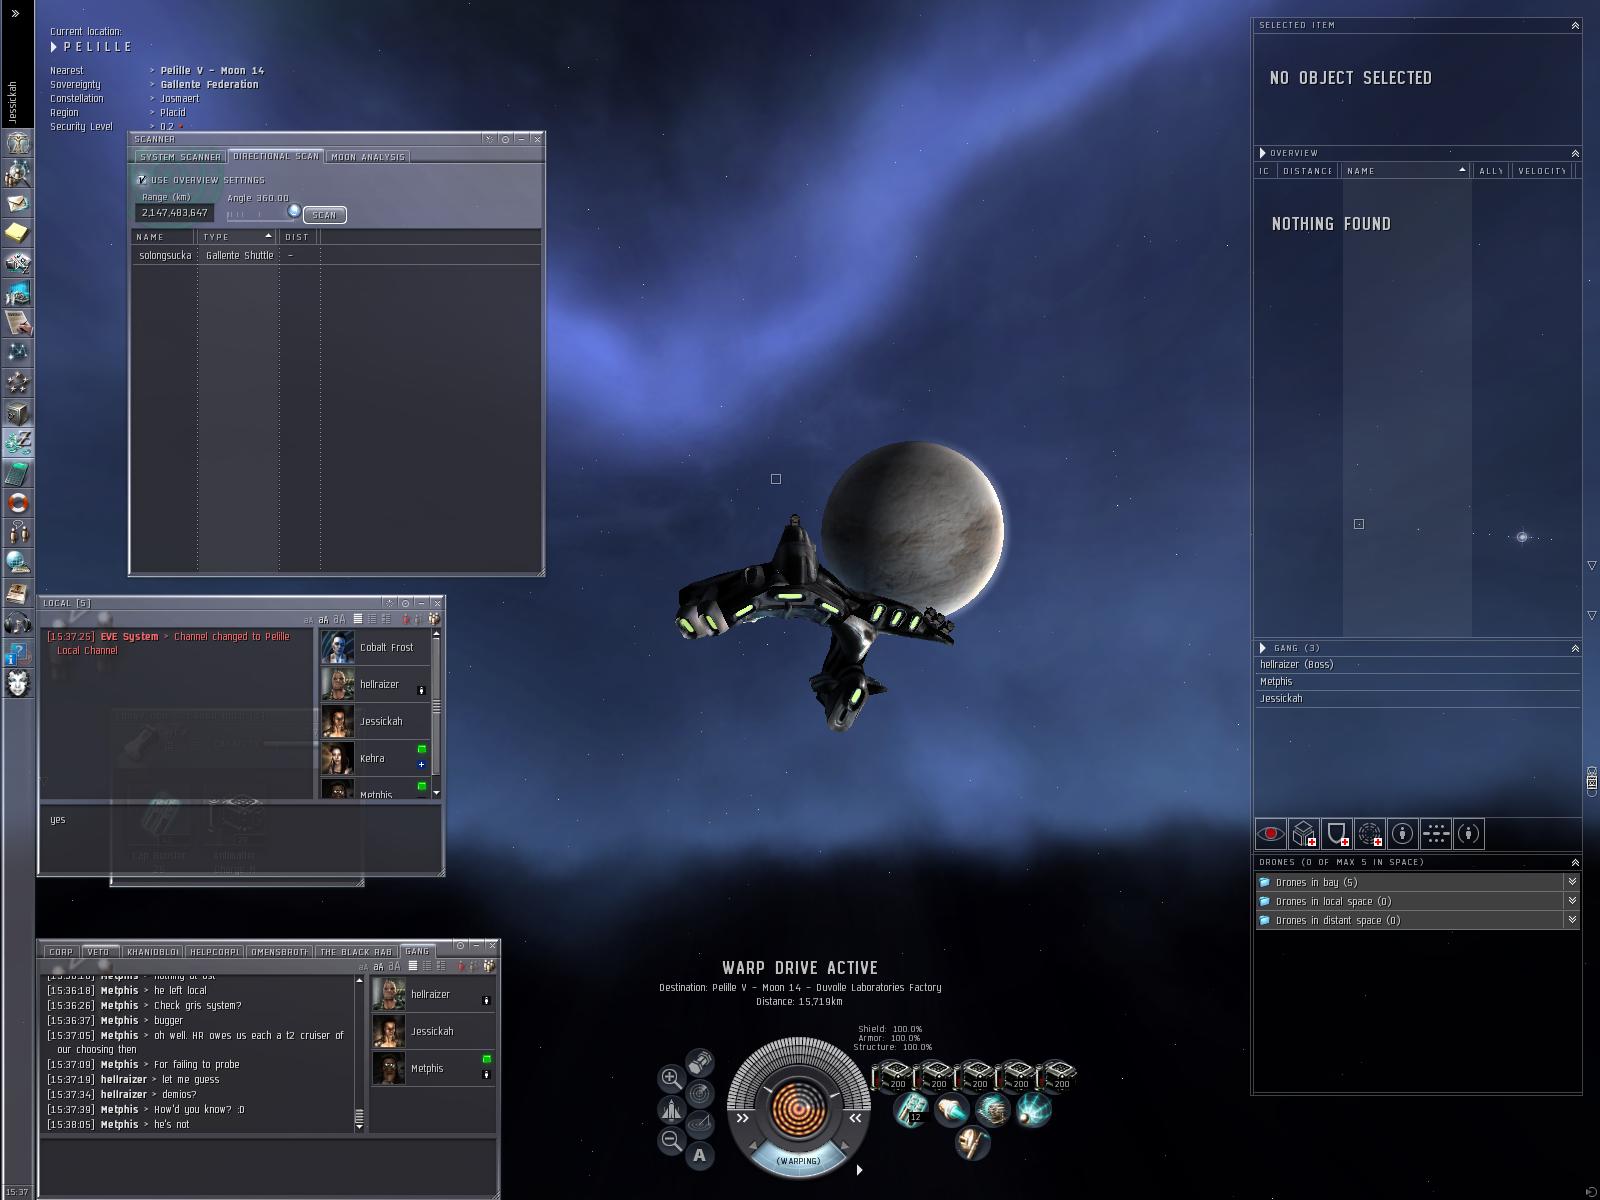Activate the module showing charge count 12
This screenshot has width=1600, height=1200.
tap(911, 1109)
